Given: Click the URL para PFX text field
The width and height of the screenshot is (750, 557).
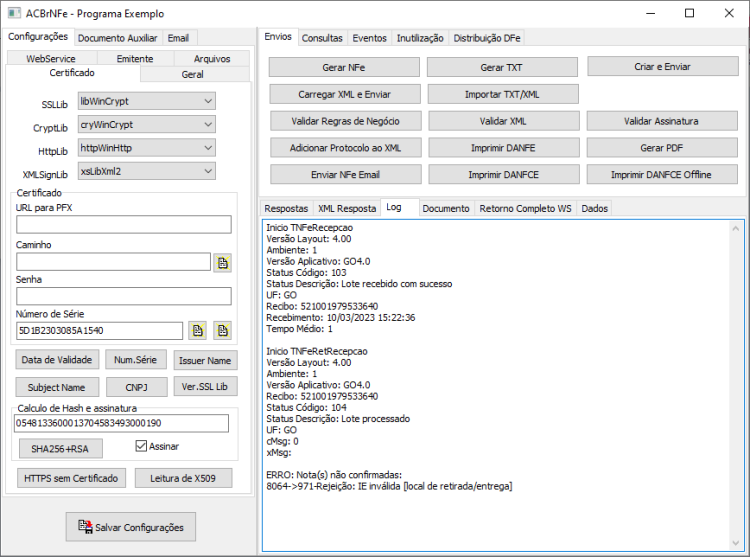Looking at the screenshot, I should [x=124, y=224].
